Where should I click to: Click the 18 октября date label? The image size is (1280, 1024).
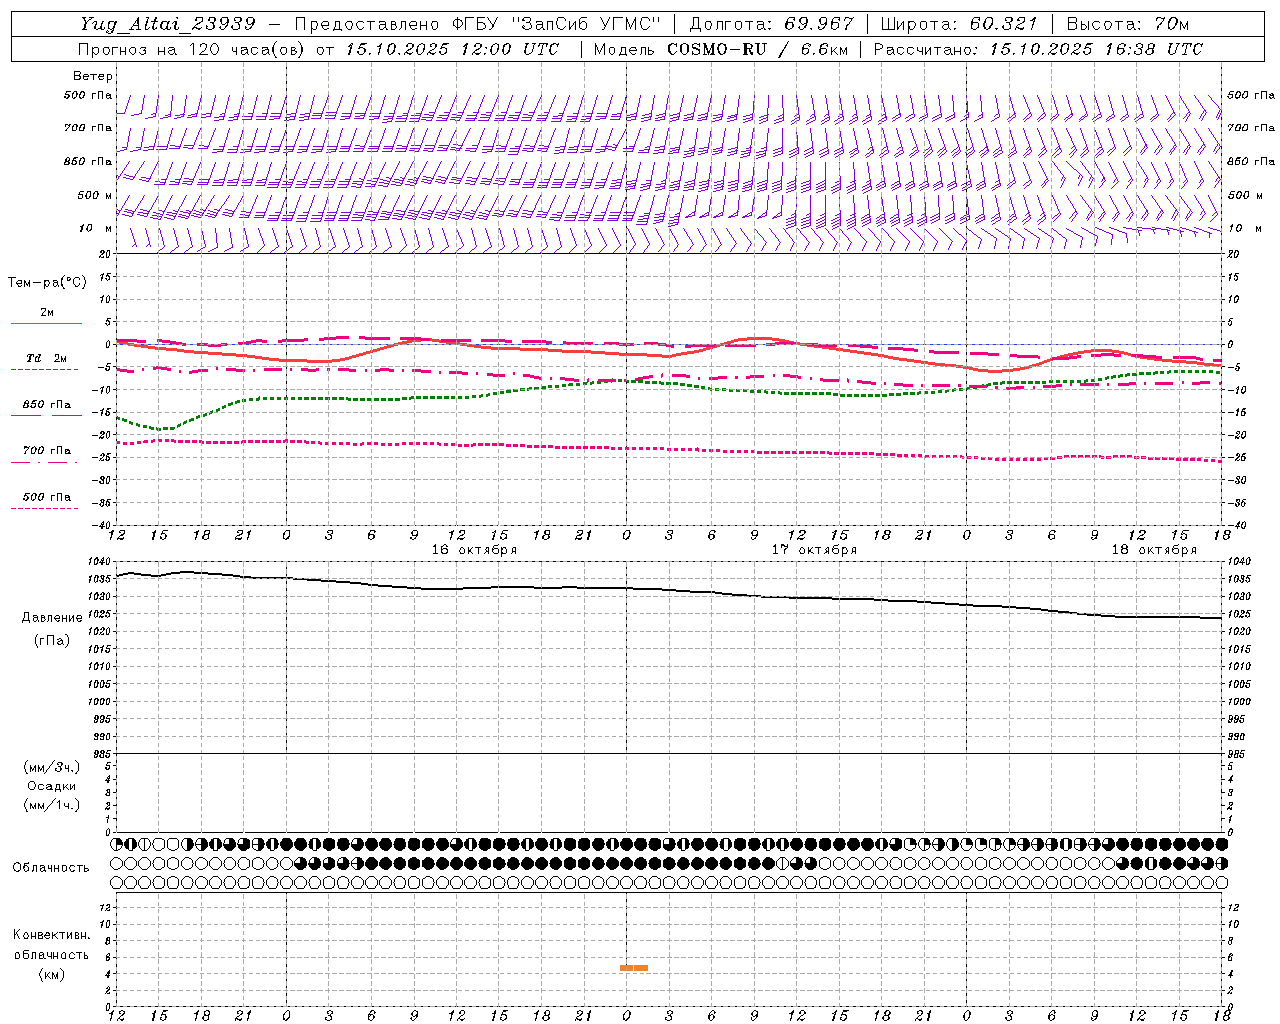(x=1154, y=550)
